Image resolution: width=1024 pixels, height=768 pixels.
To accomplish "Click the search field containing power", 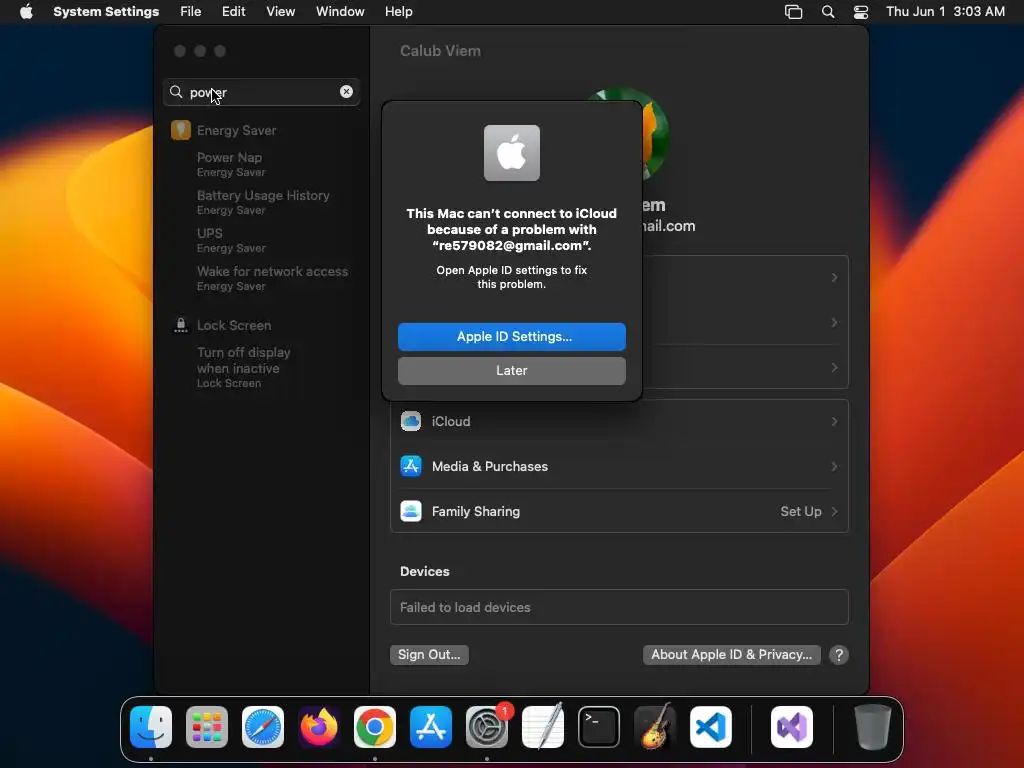I will tap(261, 92).
